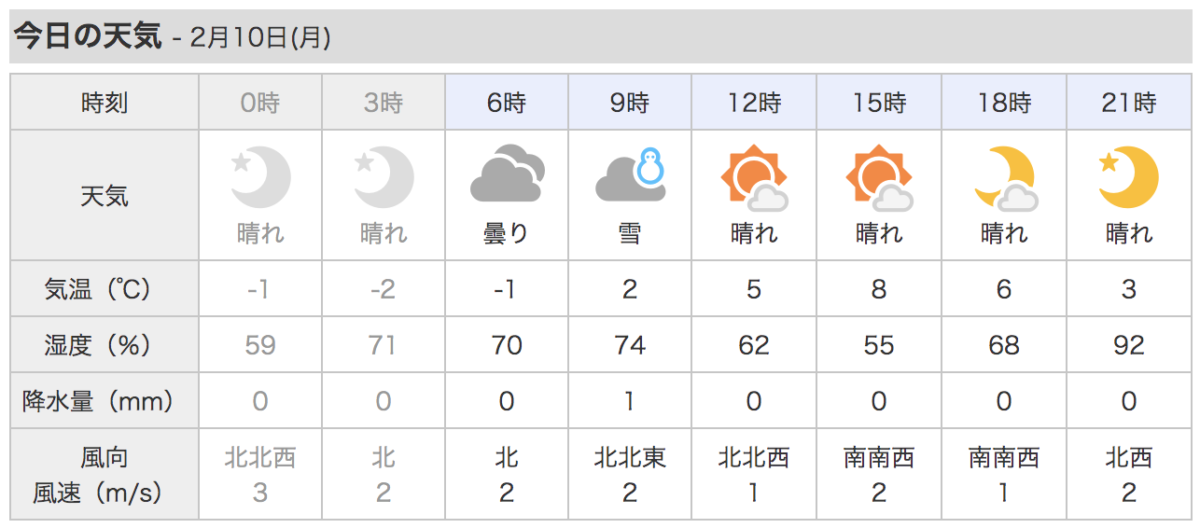Click the 今日の天気 title heading
The height and width of the screenshot is (528, 1200).
[86, 37]
